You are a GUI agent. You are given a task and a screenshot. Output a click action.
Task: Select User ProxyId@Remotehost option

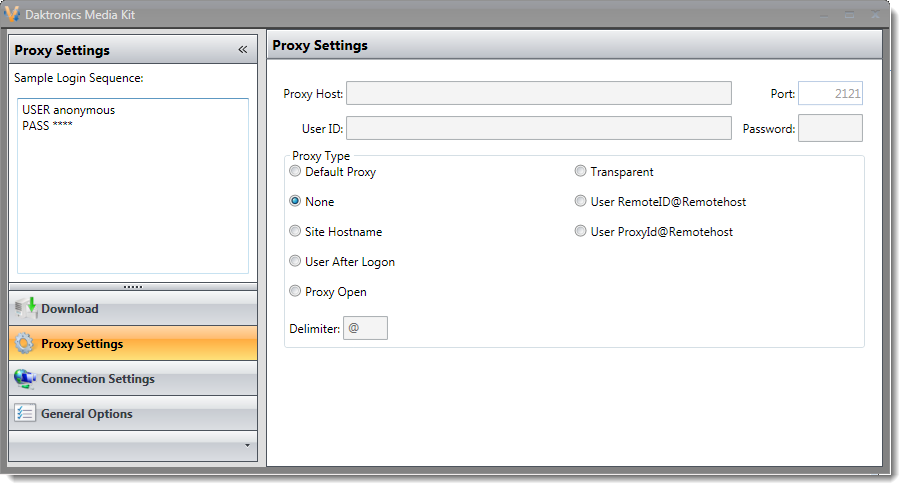(580, 232)
